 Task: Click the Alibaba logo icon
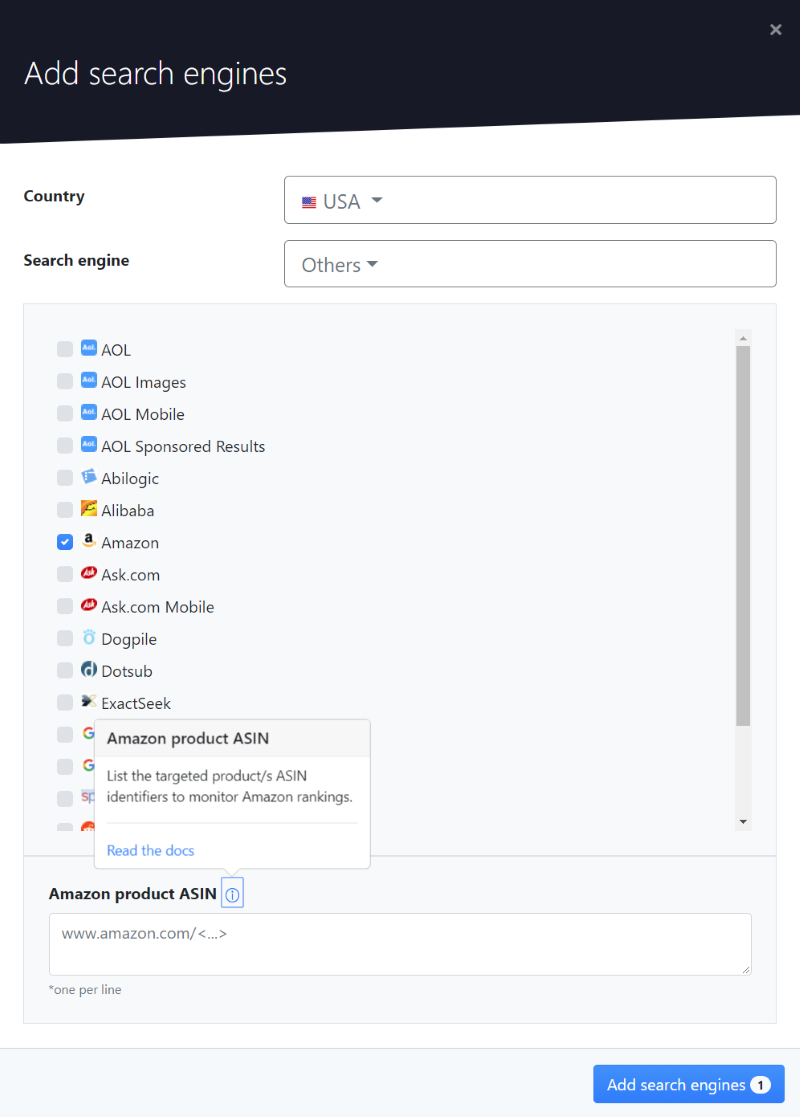[x=88, y=509]
